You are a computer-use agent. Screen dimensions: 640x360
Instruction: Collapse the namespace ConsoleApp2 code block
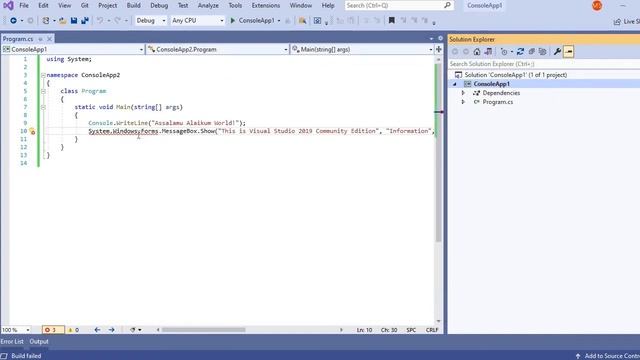pyautogui.click(x=43, y=76)
